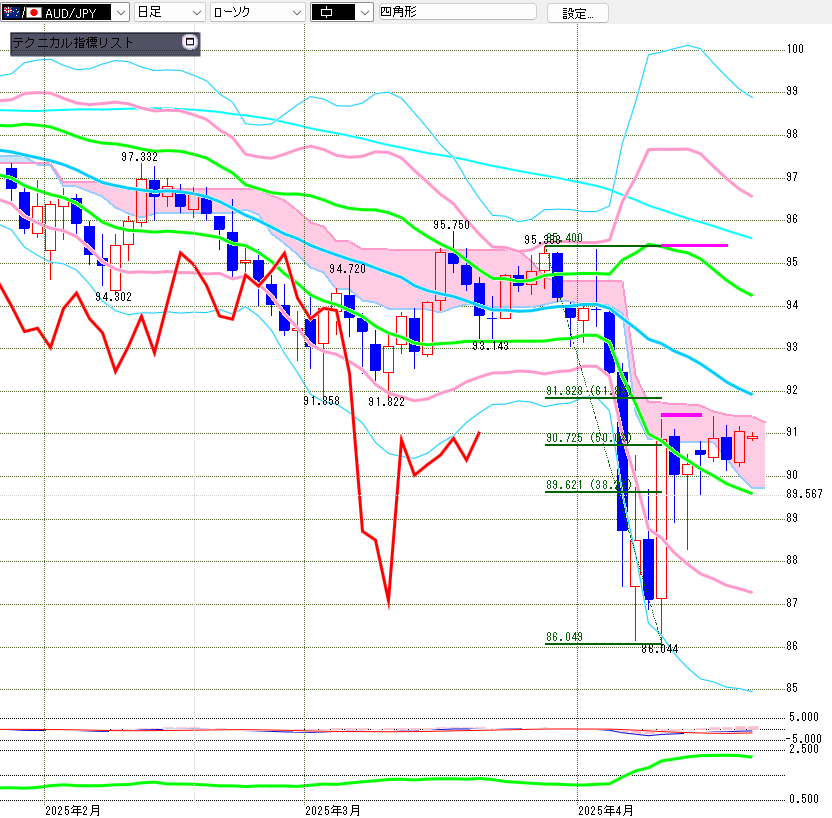Open the 設定... settings button
This screenshot has width=832, height=818.
[x=577, y=13]
